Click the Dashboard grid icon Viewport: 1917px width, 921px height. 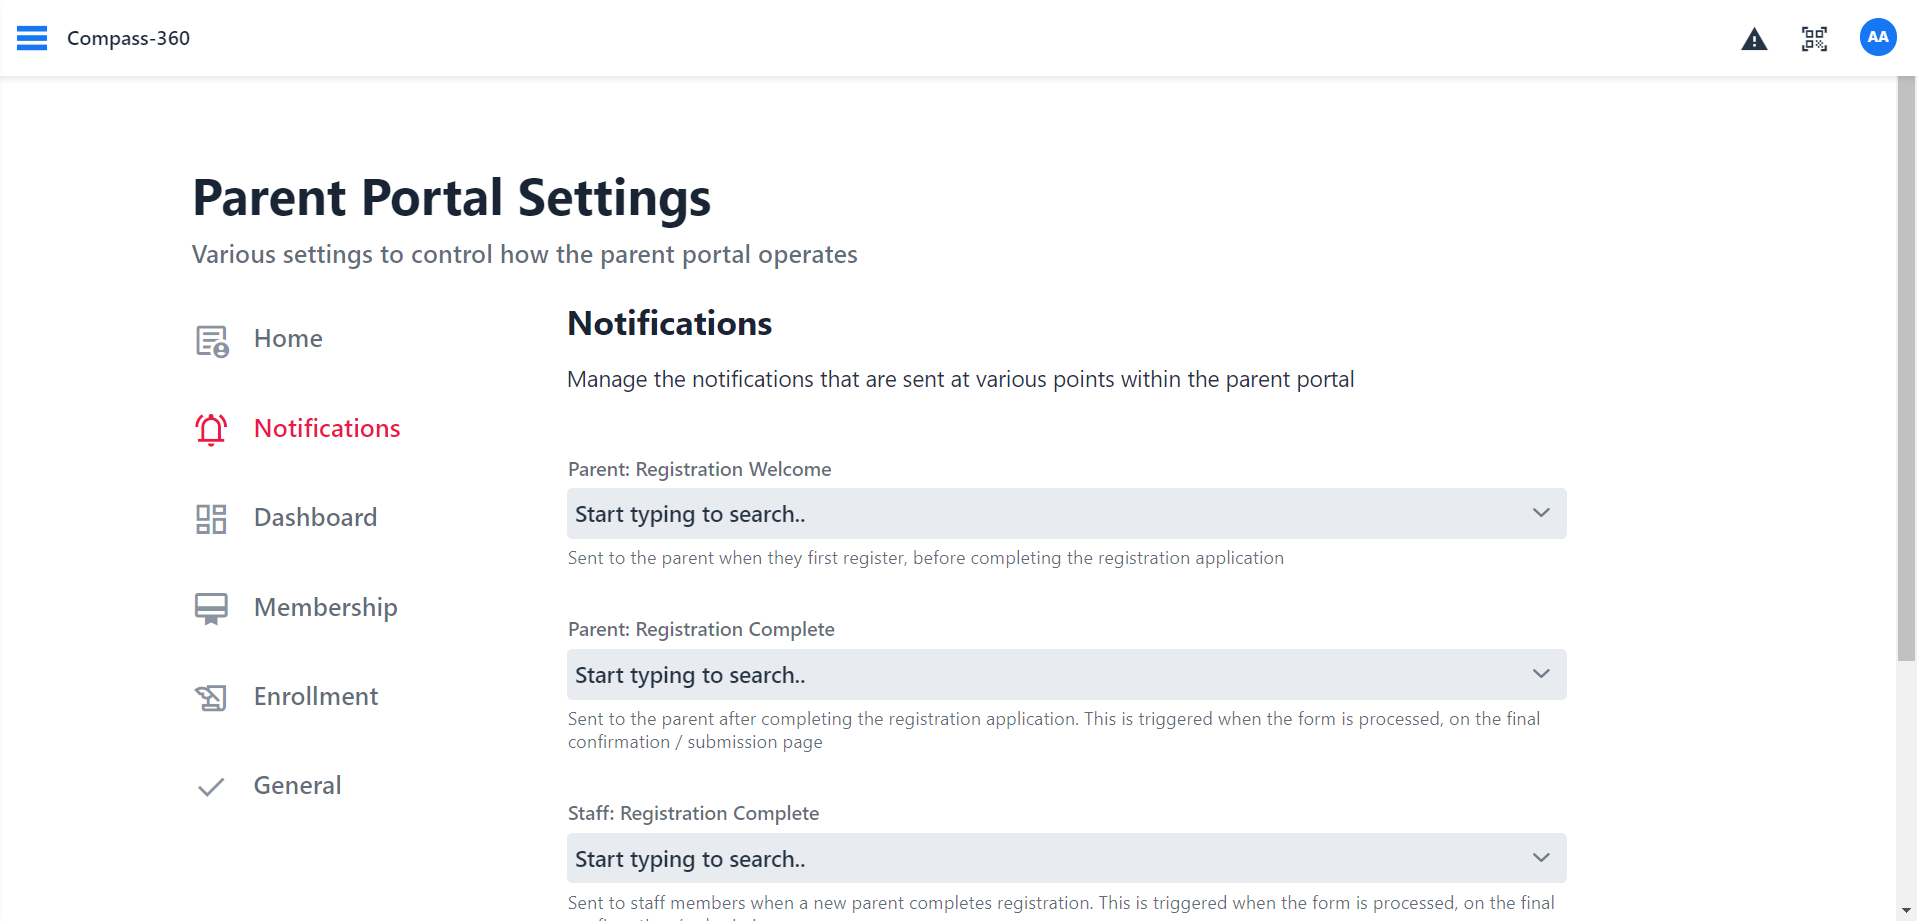coord(211,518)
